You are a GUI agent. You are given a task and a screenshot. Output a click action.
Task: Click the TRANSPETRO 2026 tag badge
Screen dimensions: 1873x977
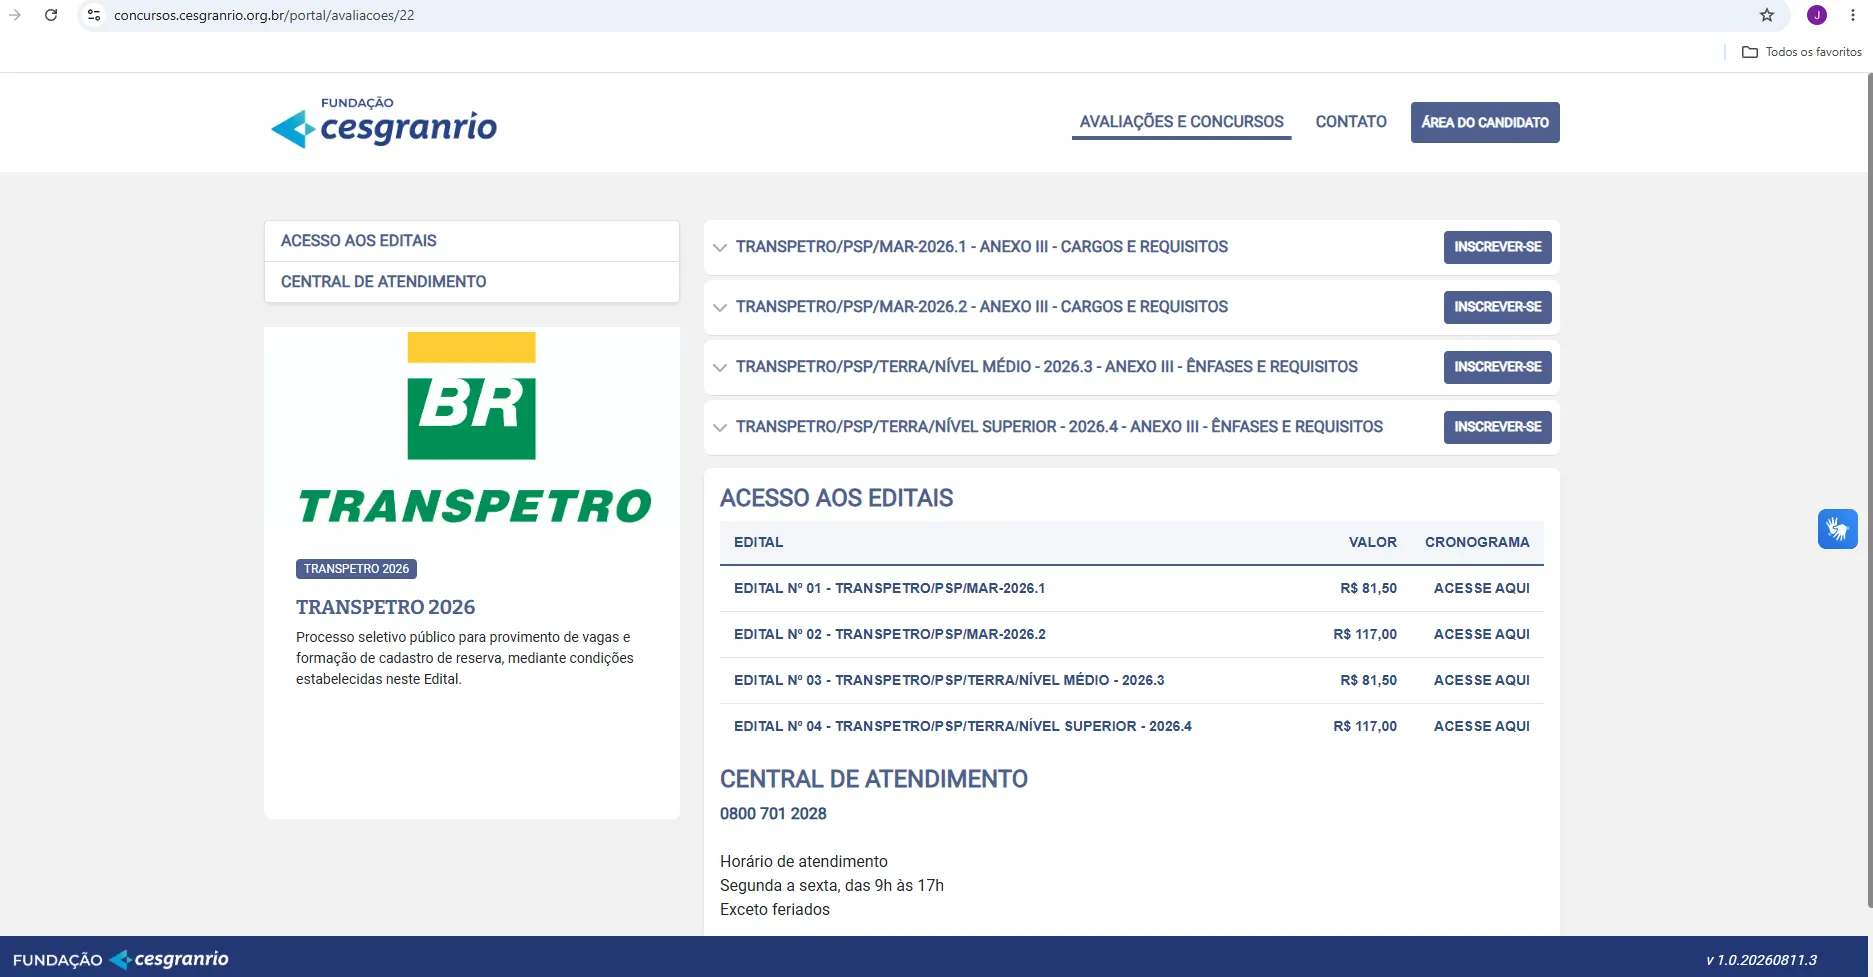(356, 569)
